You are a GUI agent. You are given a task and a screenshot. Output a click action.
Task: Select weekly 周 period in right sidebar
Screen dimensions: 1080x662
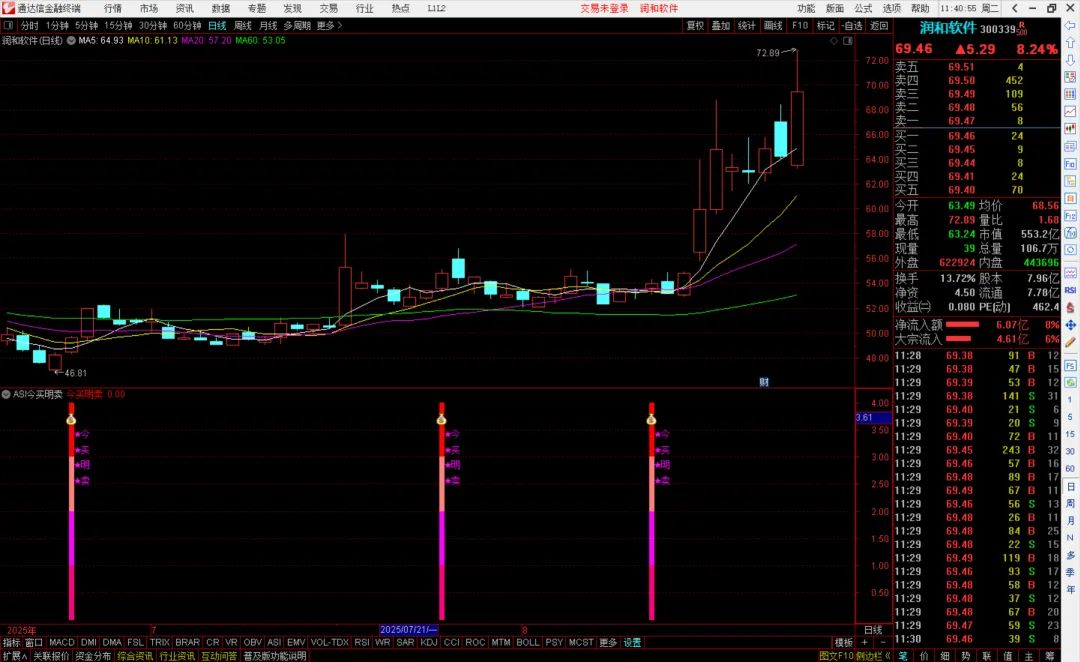pos(1070,504)
